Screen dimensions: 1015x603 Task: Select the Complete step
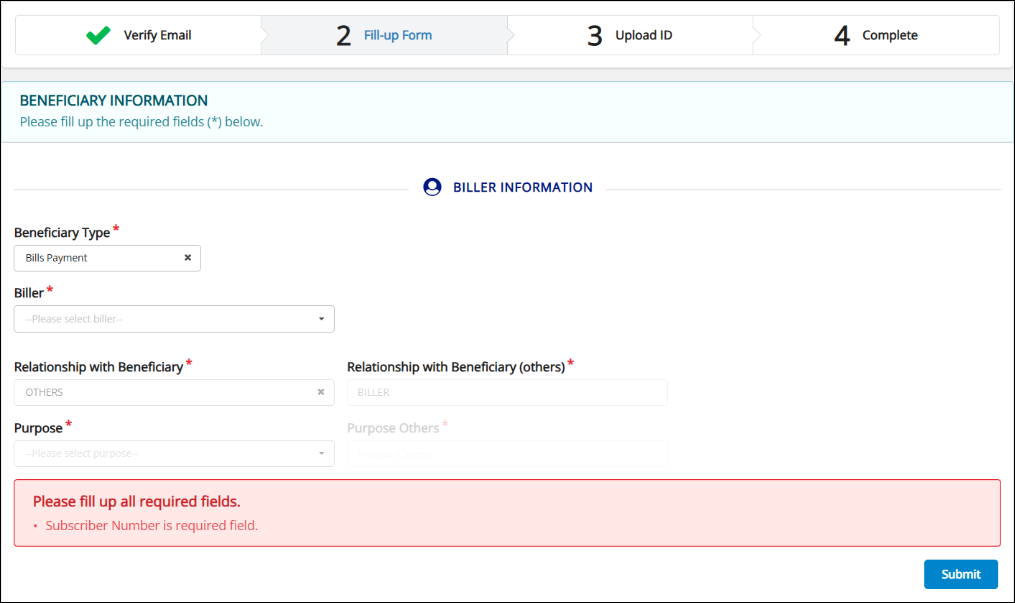[889, 35]
